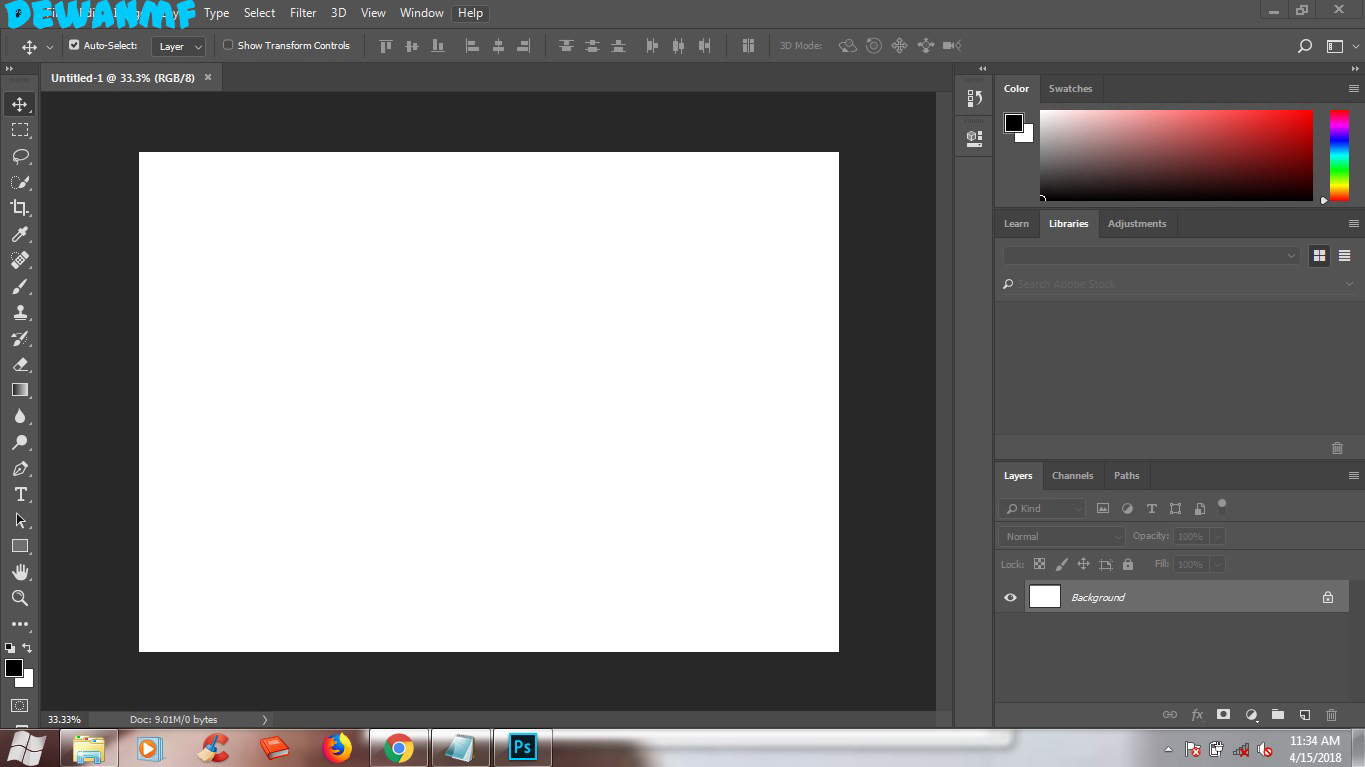Hide the Background layer visibility eye

click(1010, 597)
